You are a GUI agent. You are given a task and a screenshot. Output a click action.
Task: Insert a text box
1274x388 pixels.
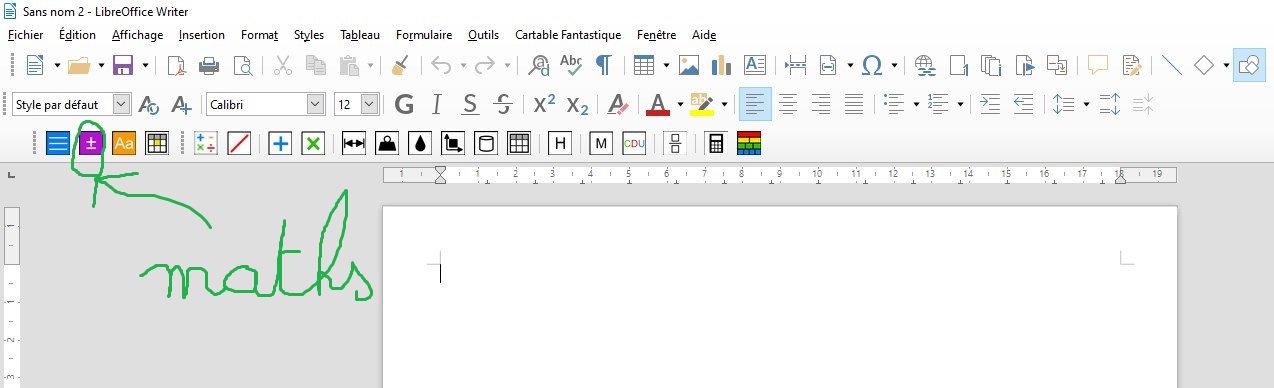tap(755, 65)
